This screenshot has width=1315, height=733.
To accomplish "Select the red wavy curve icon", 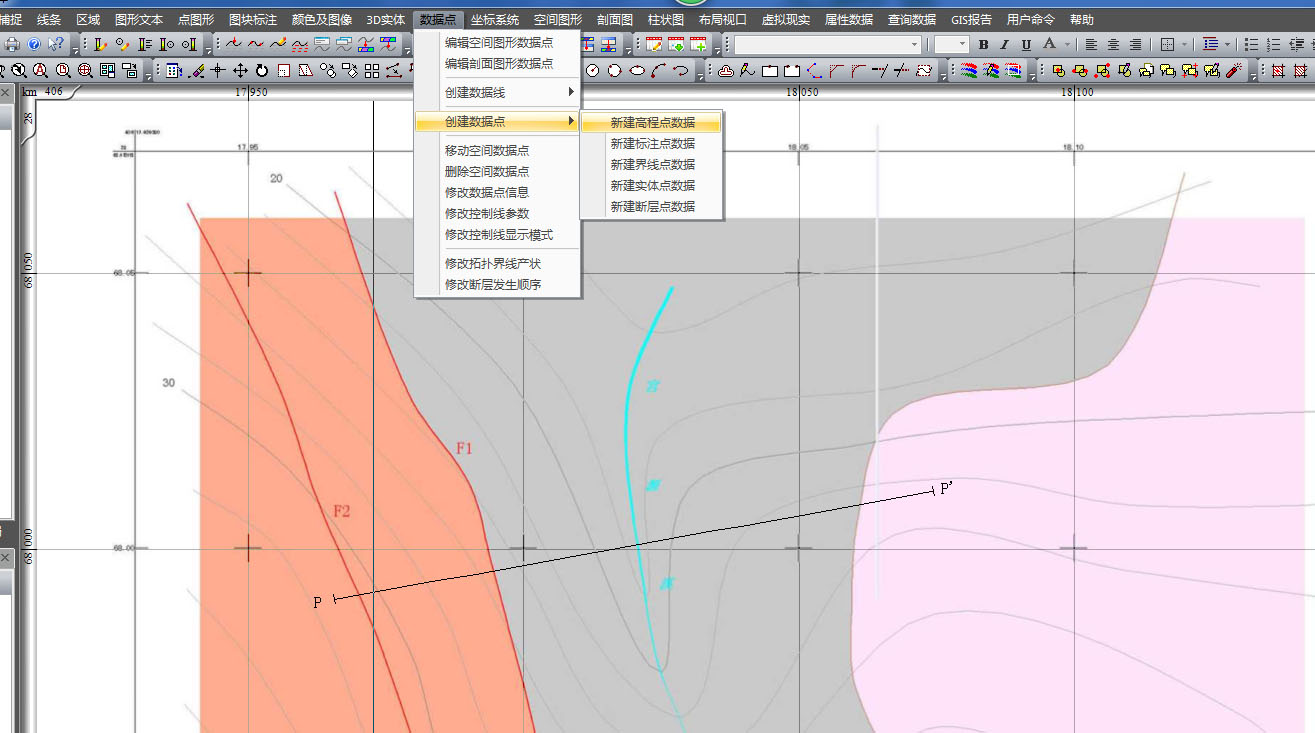I will pos(256,44).
